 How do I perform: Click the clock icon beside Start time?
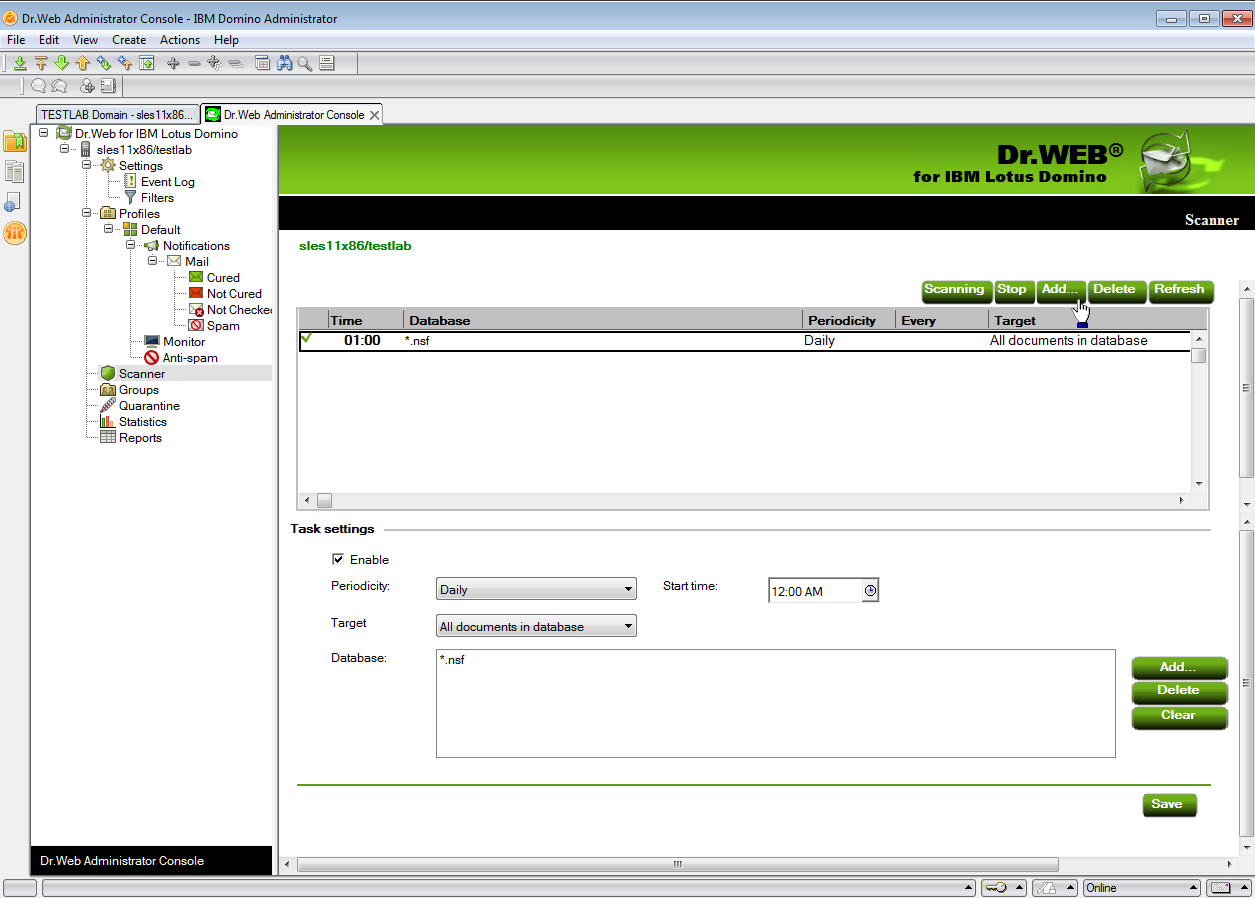870,591
